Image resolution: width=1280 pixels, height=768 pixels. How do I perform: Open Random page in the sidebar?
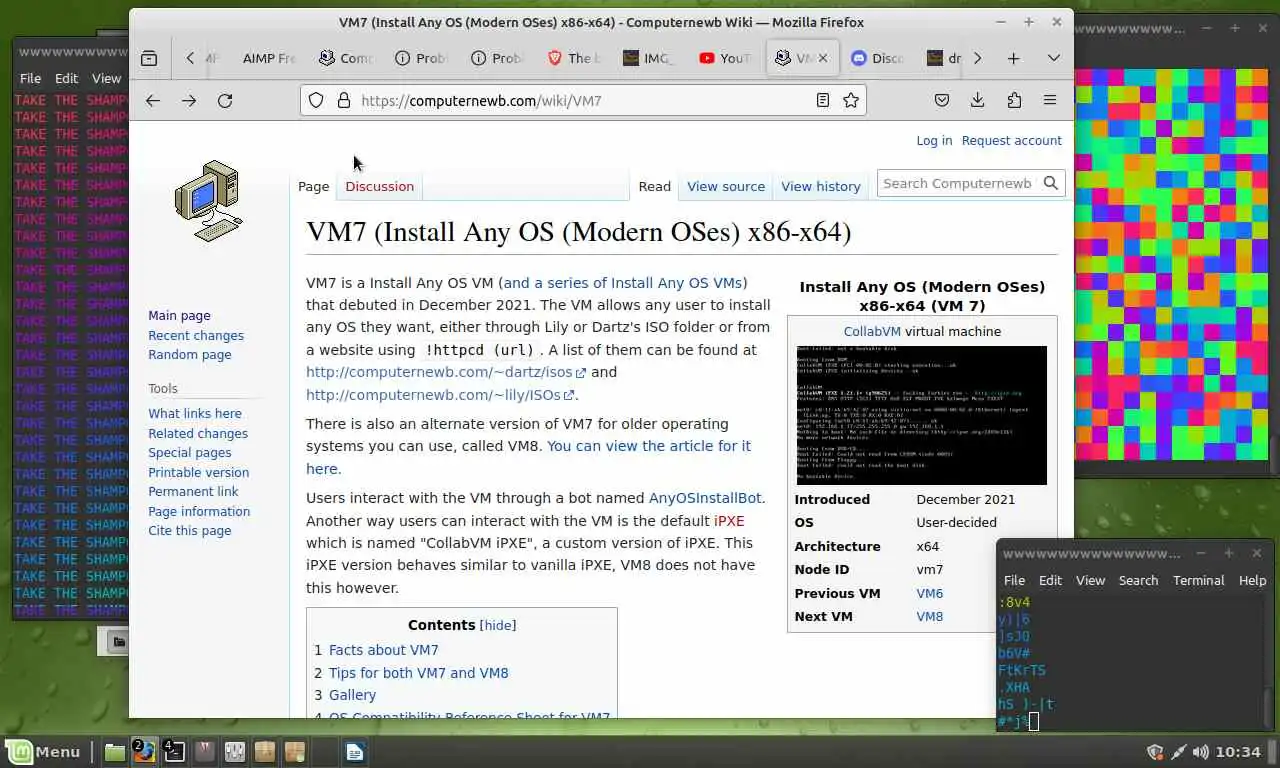click(189, 354)
